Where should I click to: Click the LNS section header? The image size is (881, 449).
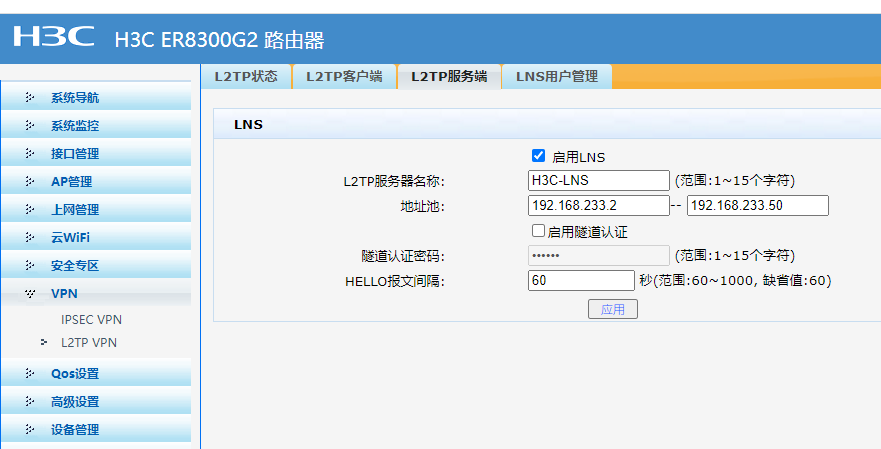[547, 124]
